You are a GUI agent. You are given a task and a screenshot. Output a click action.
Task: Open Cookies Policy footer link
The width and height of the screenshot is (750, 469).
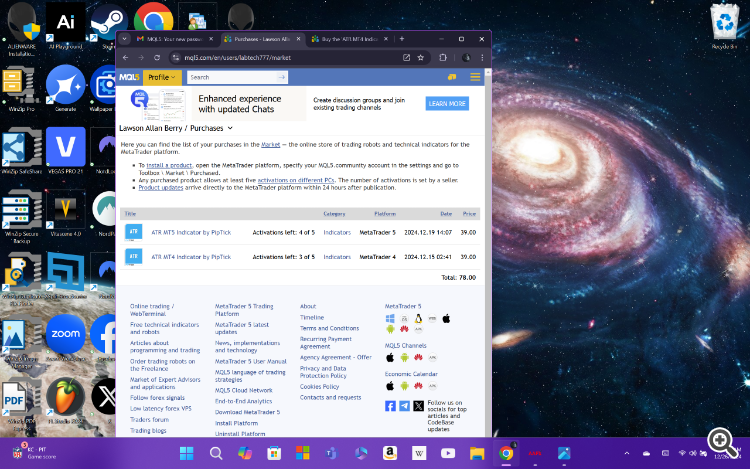click(x=319, y=387)
